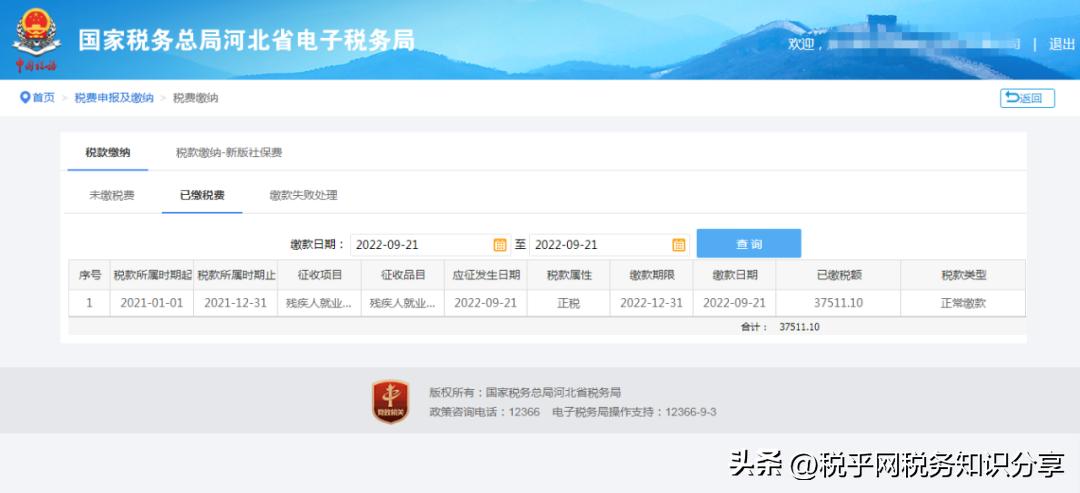The width and height of the screenshot is (1080, 493).
Task: Select row cell 2021-01-01
Action: click(152, 303)
